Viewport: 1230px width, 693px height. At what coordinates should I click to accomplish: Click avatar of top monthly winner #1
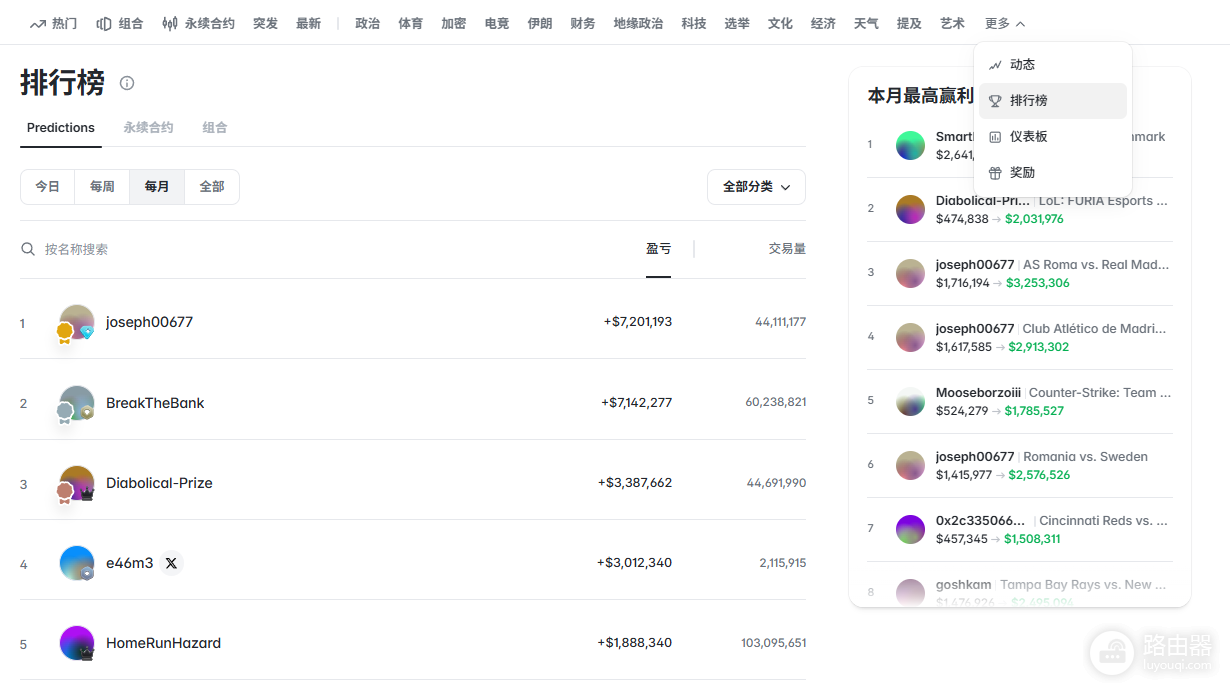[x=910, y=145]
